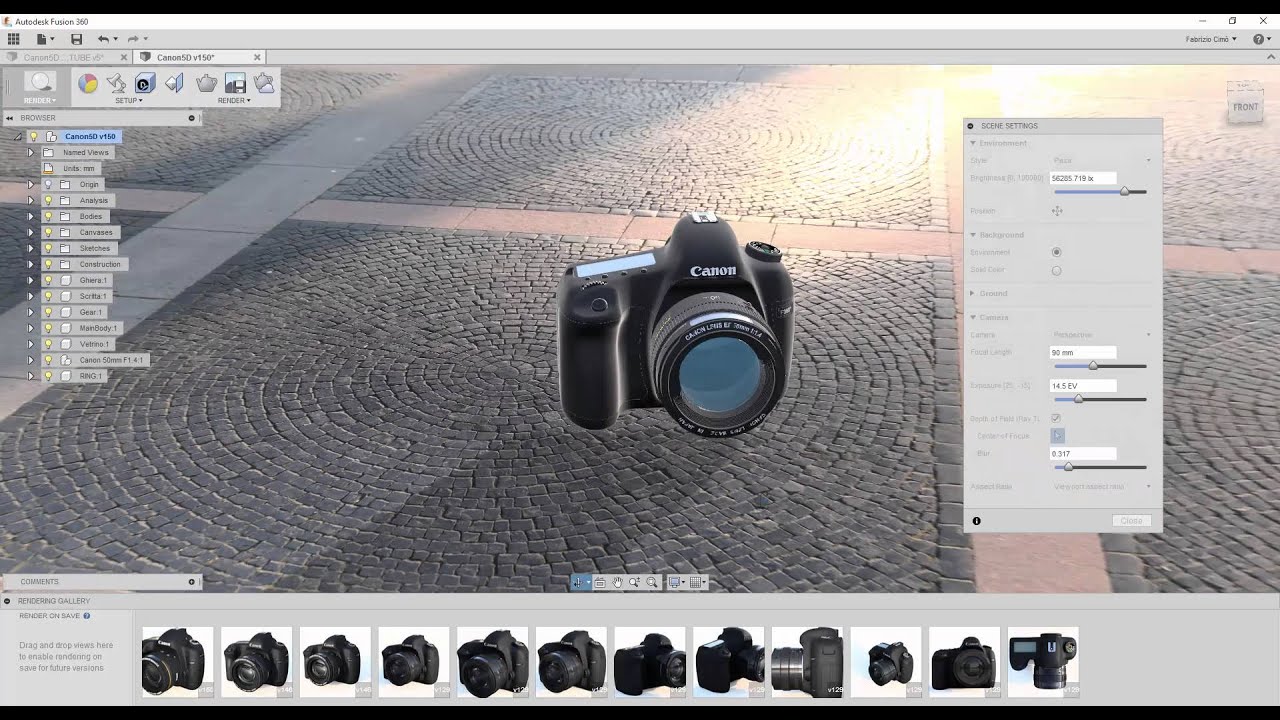Click the Center of Focus select button
This screenshot has width=1280, height=720.
pyautogui.click(x=1058, y=435)
